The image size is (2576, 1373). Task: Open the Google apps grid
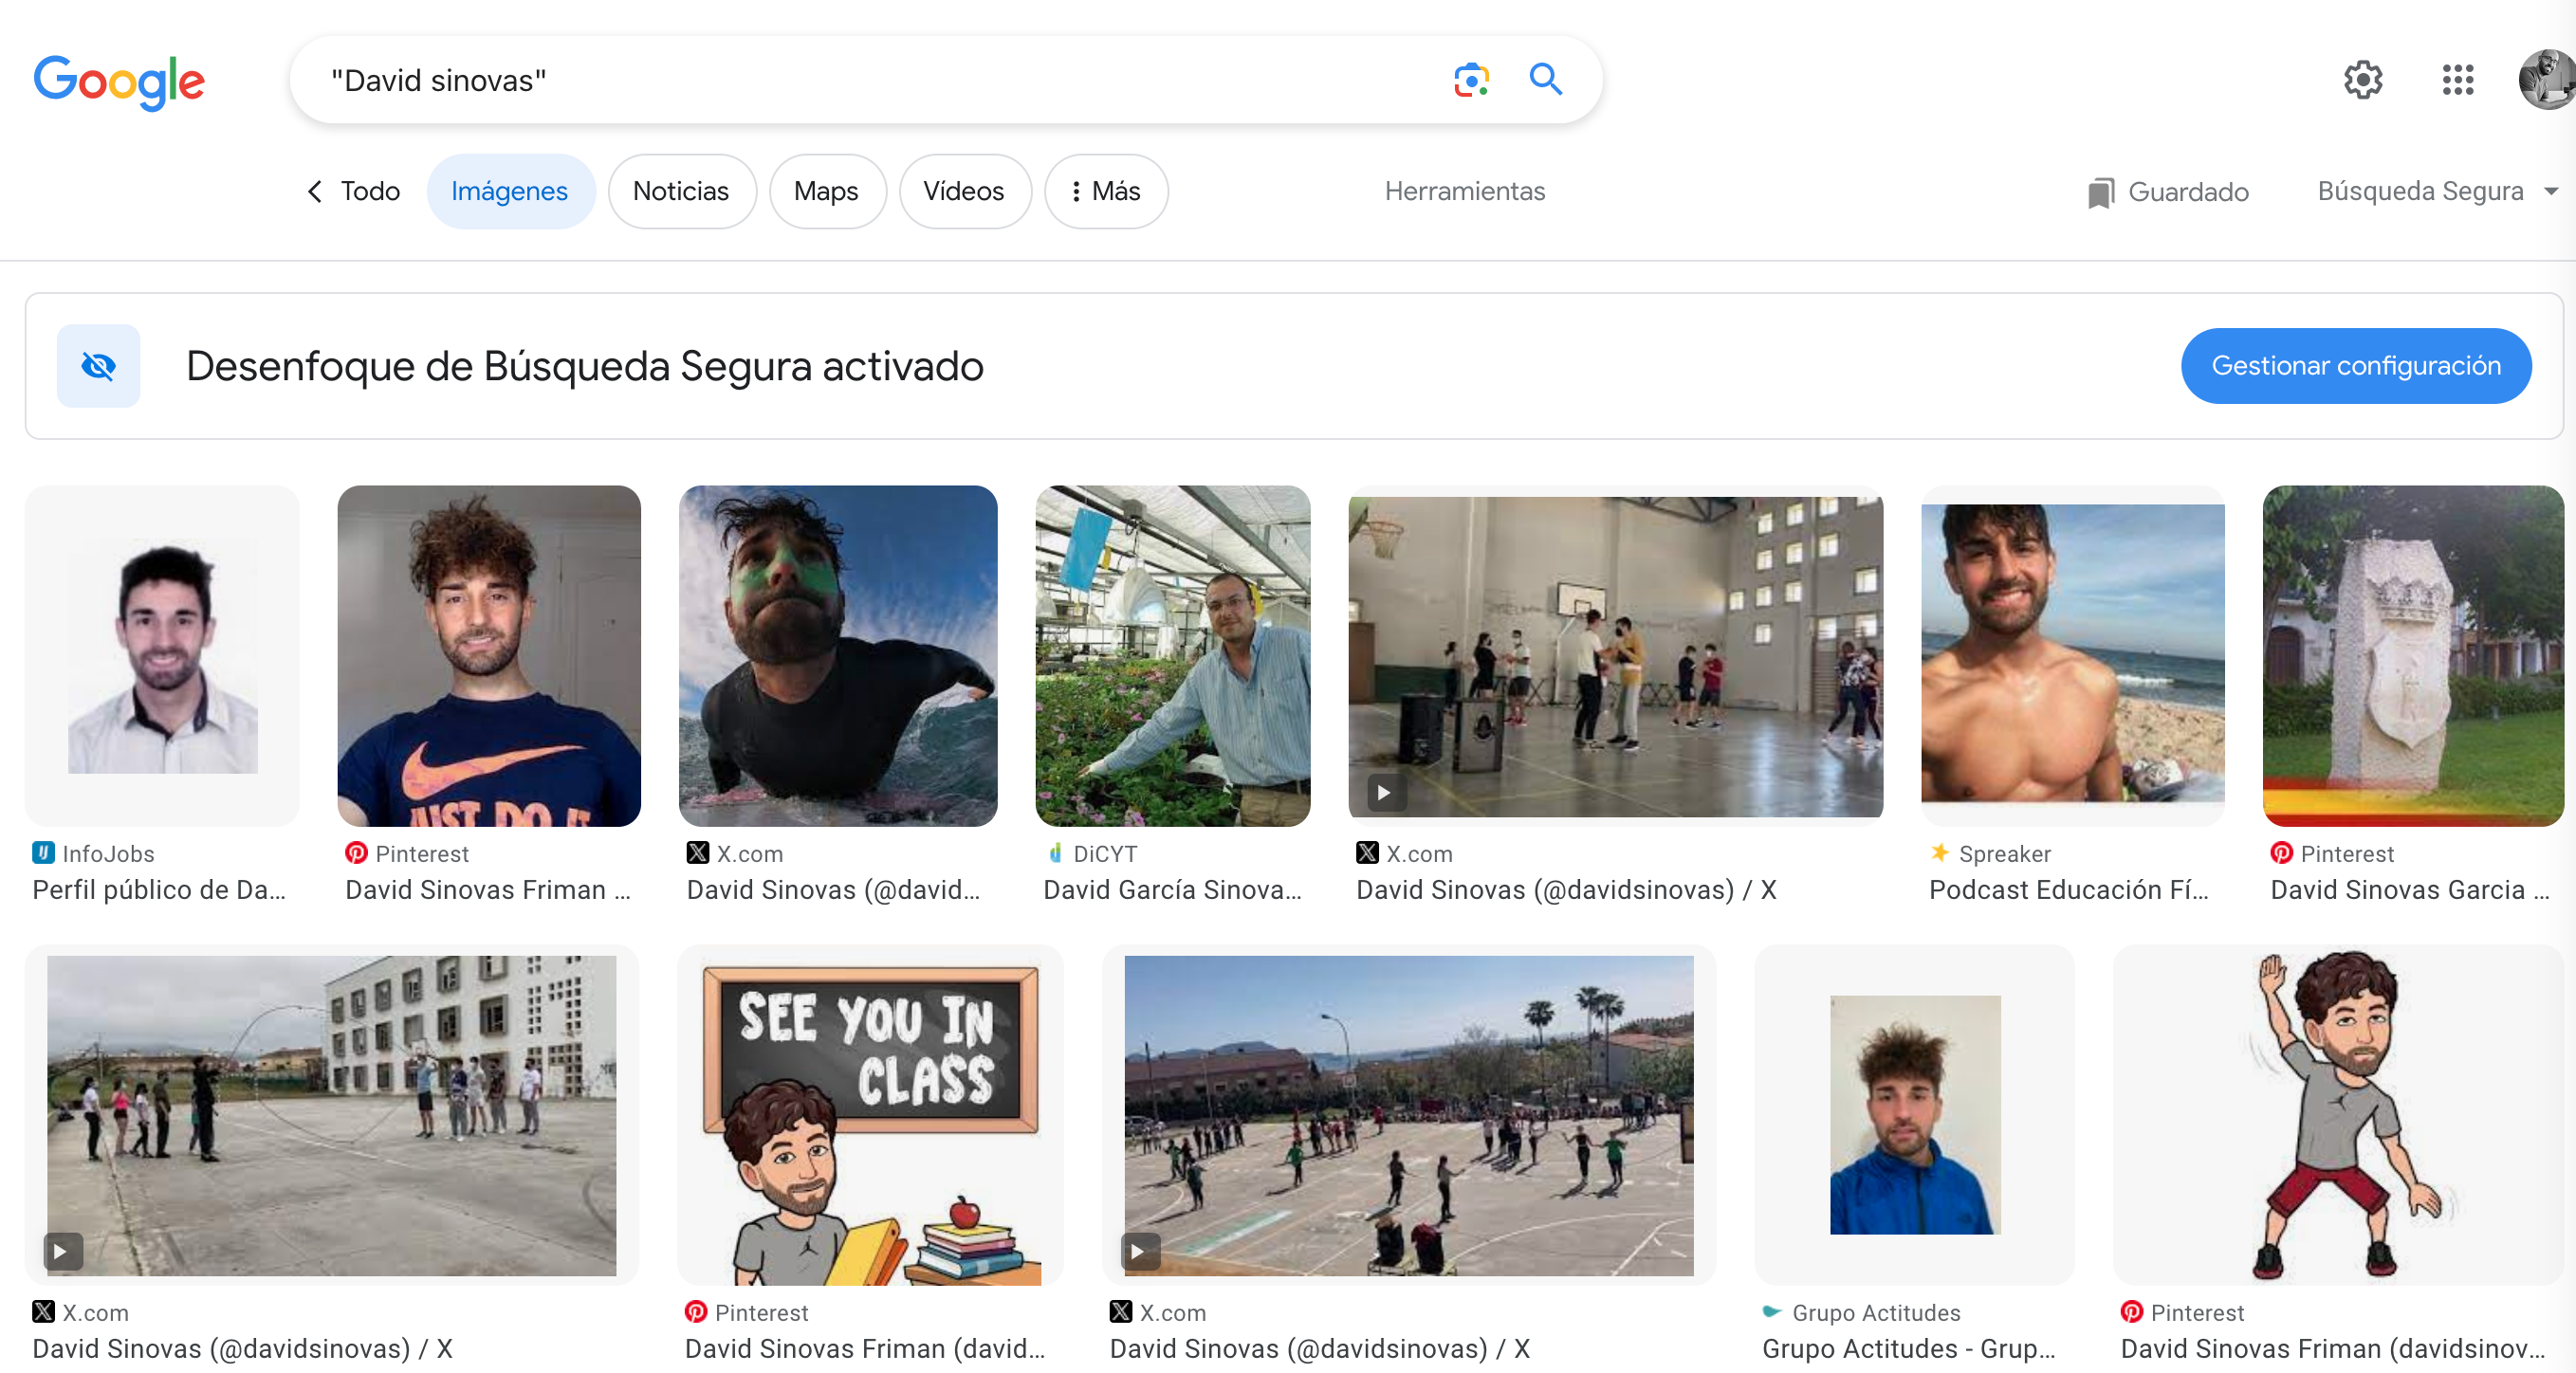click(x=2458, y=80)
